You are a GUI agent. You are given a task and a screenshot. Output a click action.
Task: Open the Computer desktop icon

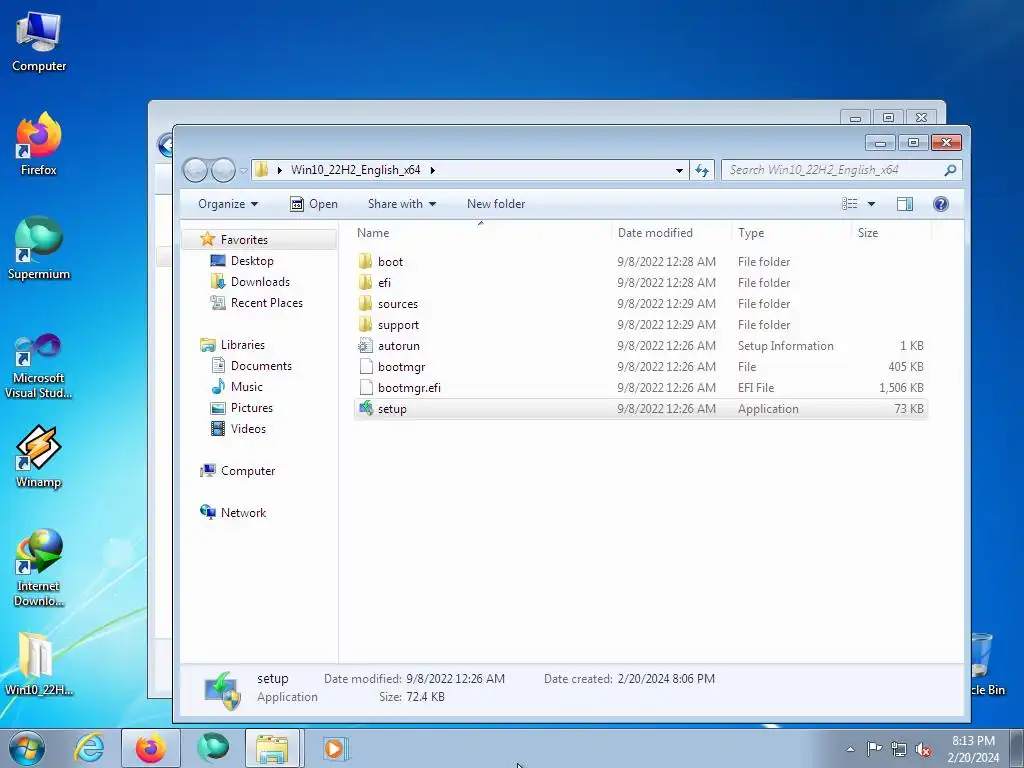point(39,42)
